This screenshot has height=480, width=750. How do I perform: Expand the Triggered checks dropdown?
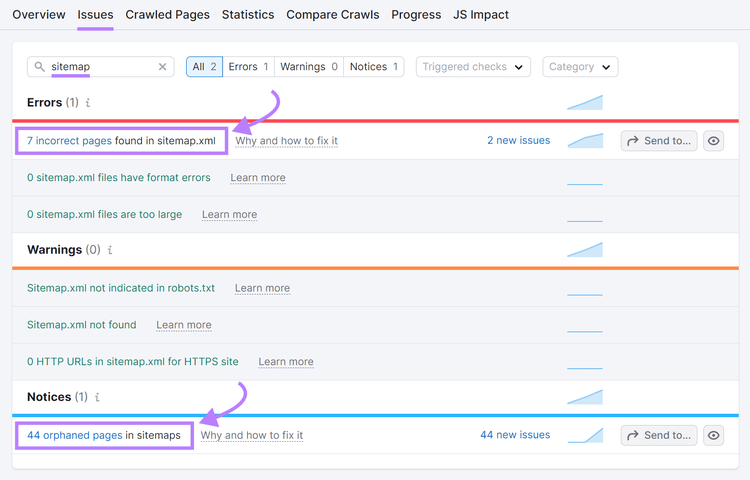tap(473, 67)
